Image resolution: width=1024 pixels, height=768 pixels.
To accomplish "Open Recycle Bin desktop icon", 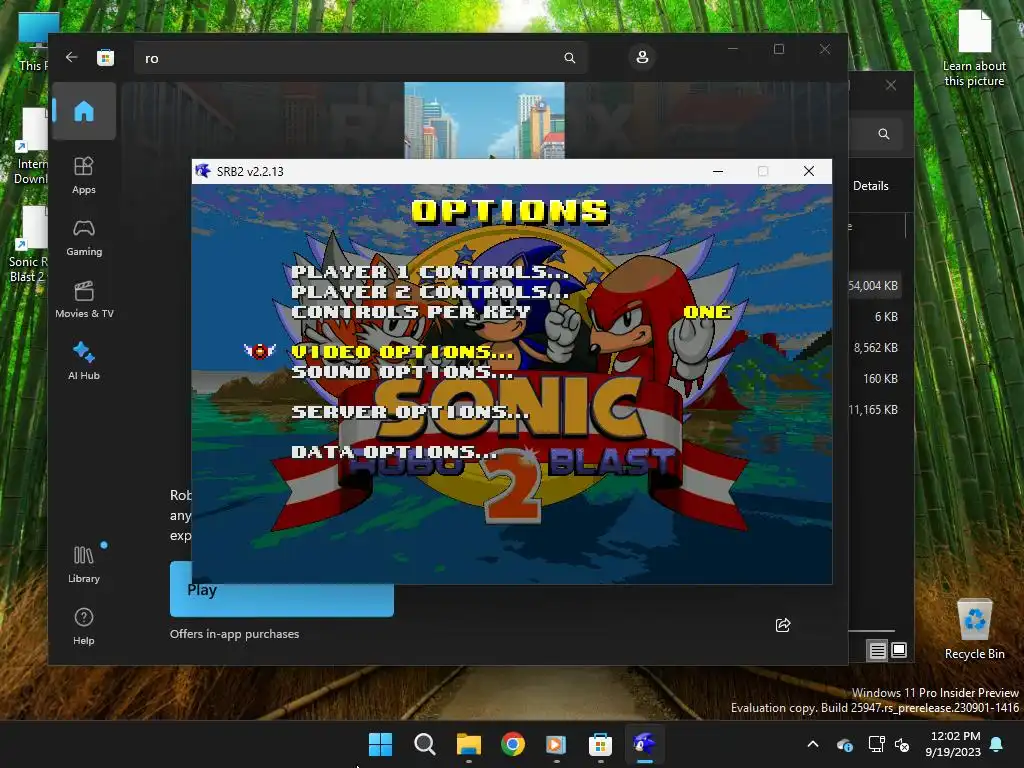I will click(974, 630).
